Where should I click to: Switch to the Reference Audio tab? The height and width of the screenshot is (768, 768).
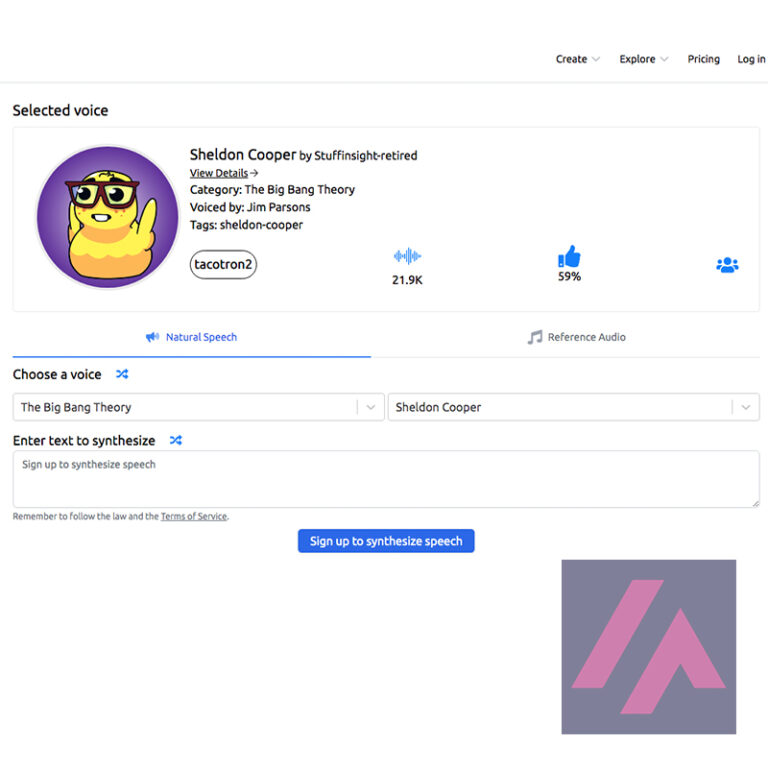tap(576, 337)
